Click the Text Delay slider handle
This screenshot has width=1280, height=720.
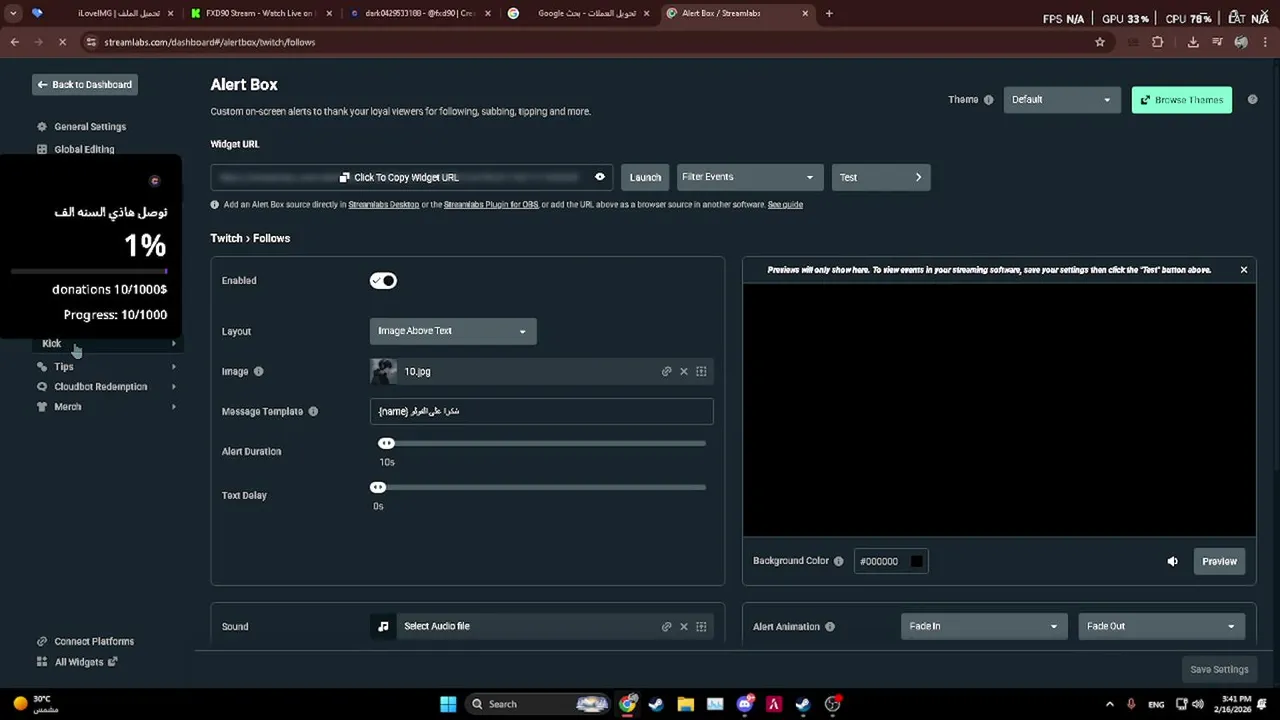pos(378,487)
